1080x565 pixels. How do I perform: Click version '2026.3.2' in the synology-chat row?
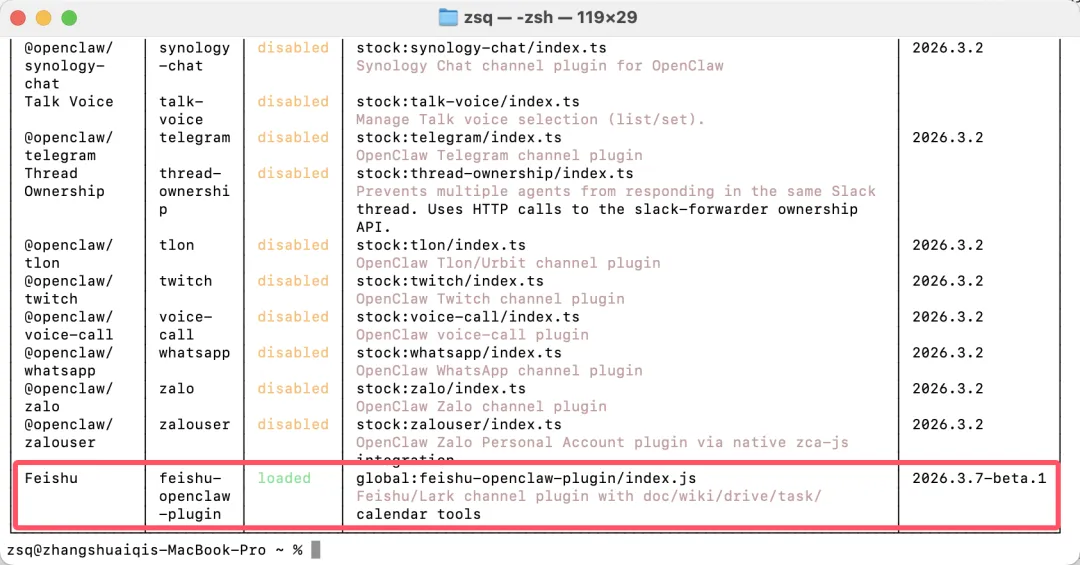948,48
